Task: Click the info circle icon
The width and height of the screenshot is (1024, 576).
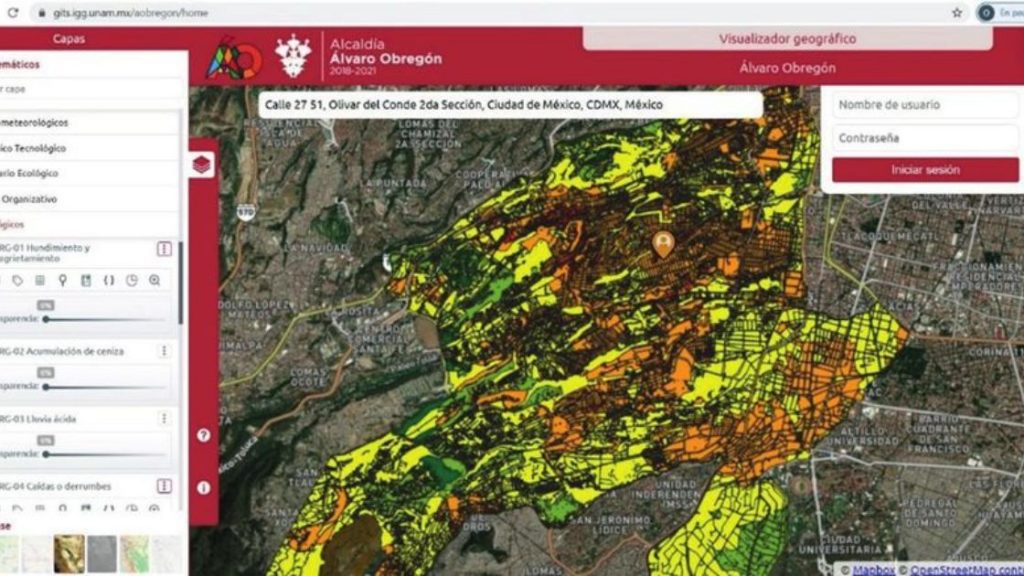Action: [203, 488]
